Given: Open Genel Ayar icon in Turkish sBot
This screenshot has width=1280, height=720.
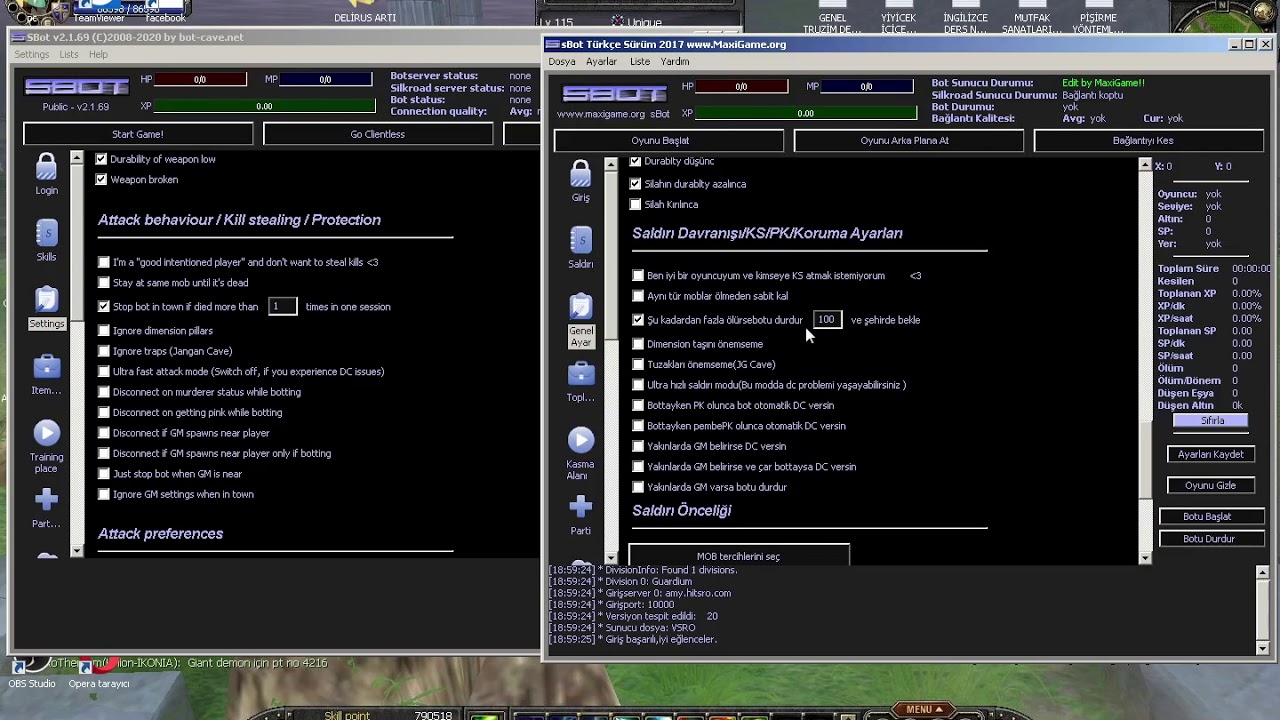Looking at the screenshot, I should [x=581, y=307].
